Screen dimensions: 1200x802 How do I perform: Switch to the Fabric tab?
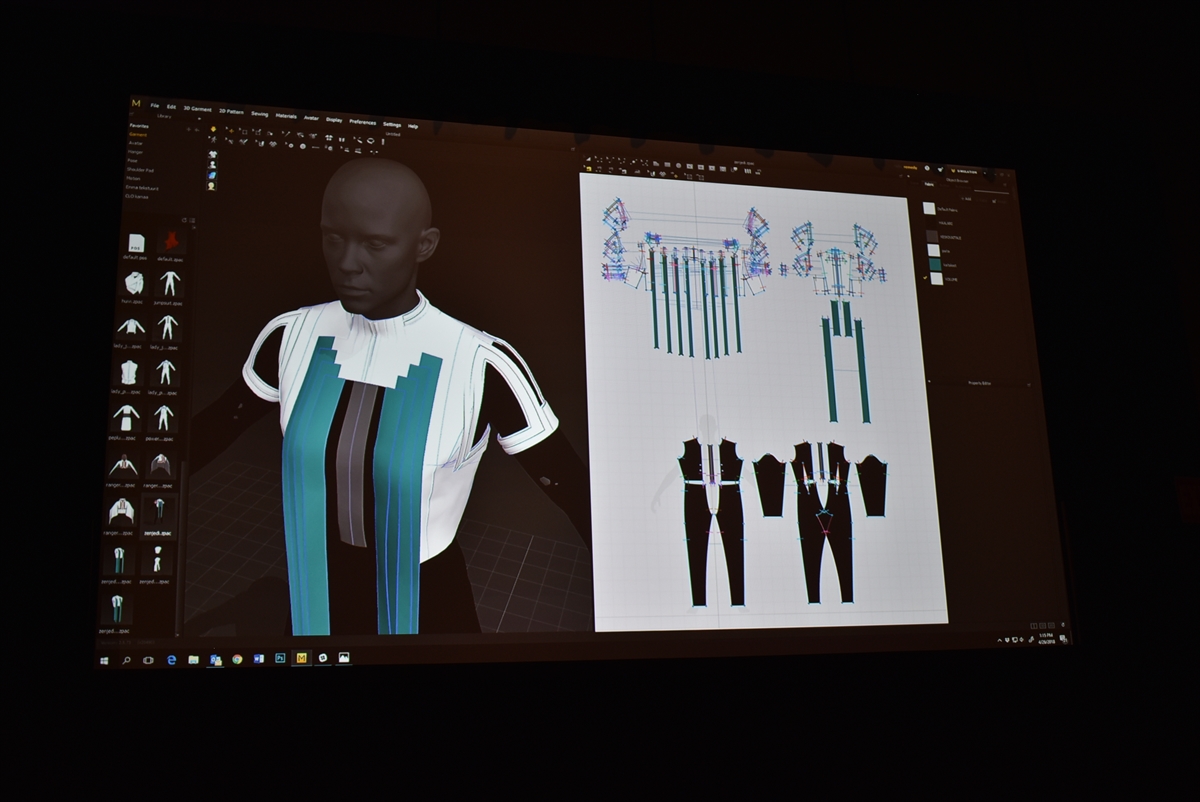pyautogui.click(x=929, y=184)
